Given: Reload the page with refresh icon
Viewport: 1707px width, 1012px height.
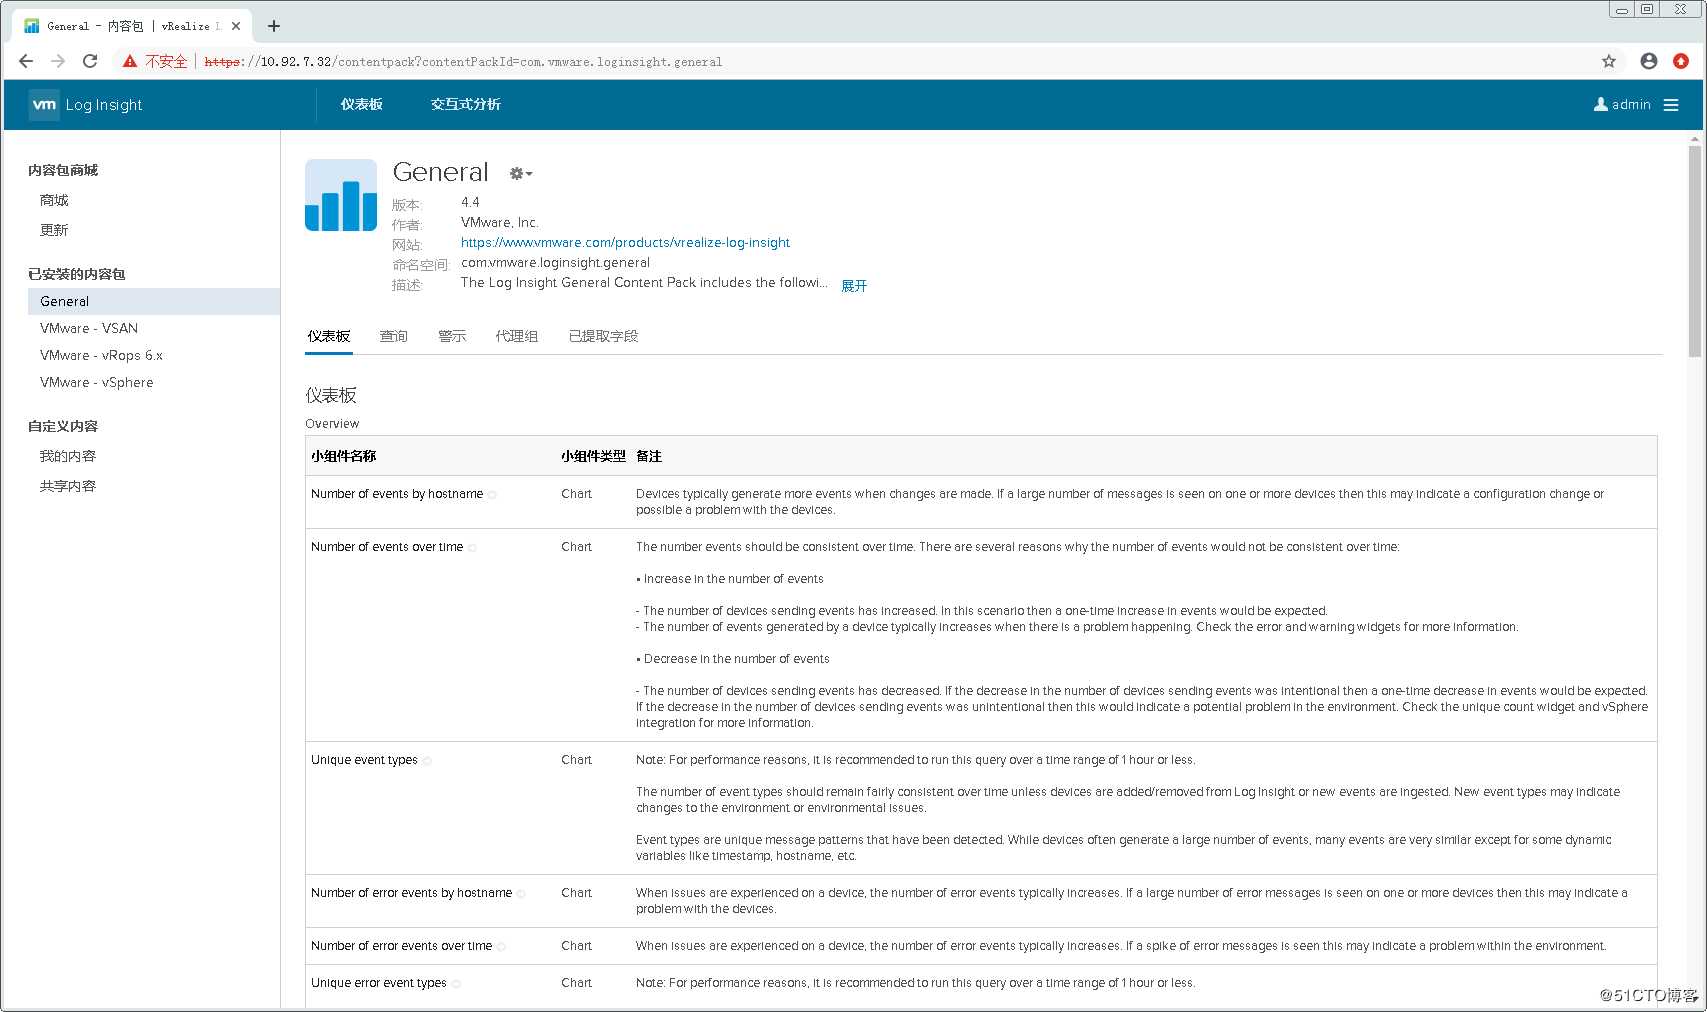Looking at the screenshot, I should click(90, 61).
